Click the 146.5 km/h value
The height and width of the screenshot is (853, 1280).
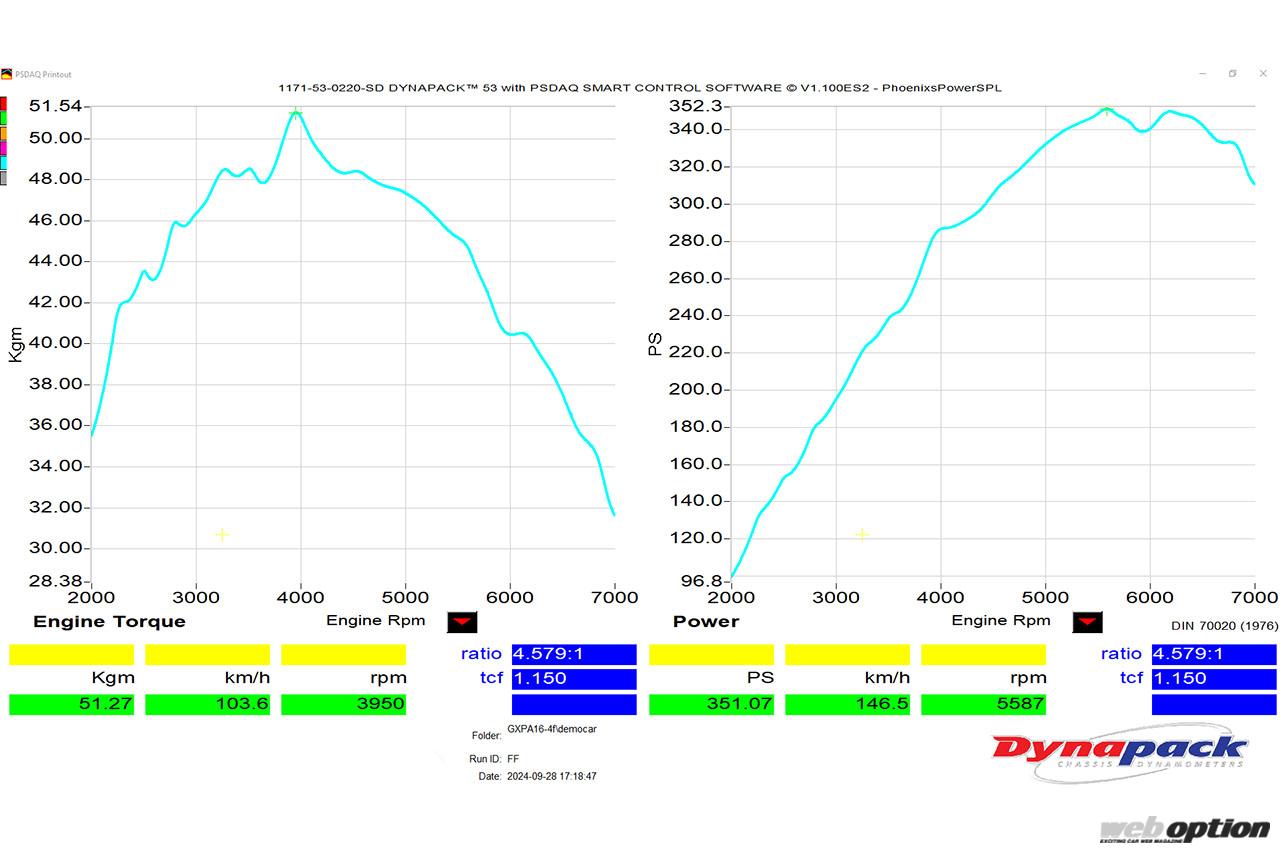847,704
